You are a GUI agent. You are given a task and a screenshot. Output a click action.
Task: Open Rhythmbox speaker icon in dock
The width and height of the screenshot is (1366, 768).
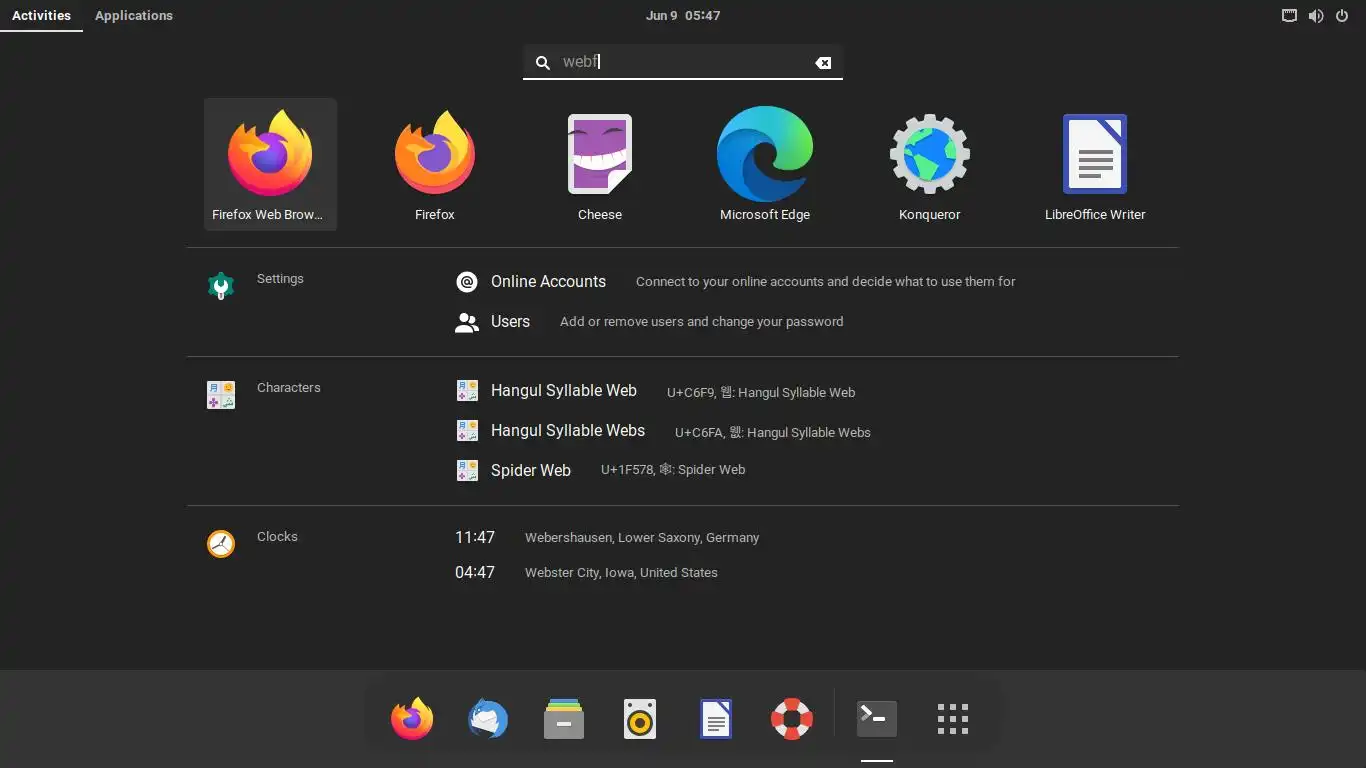pyautogui.click(x=640, y=719)
